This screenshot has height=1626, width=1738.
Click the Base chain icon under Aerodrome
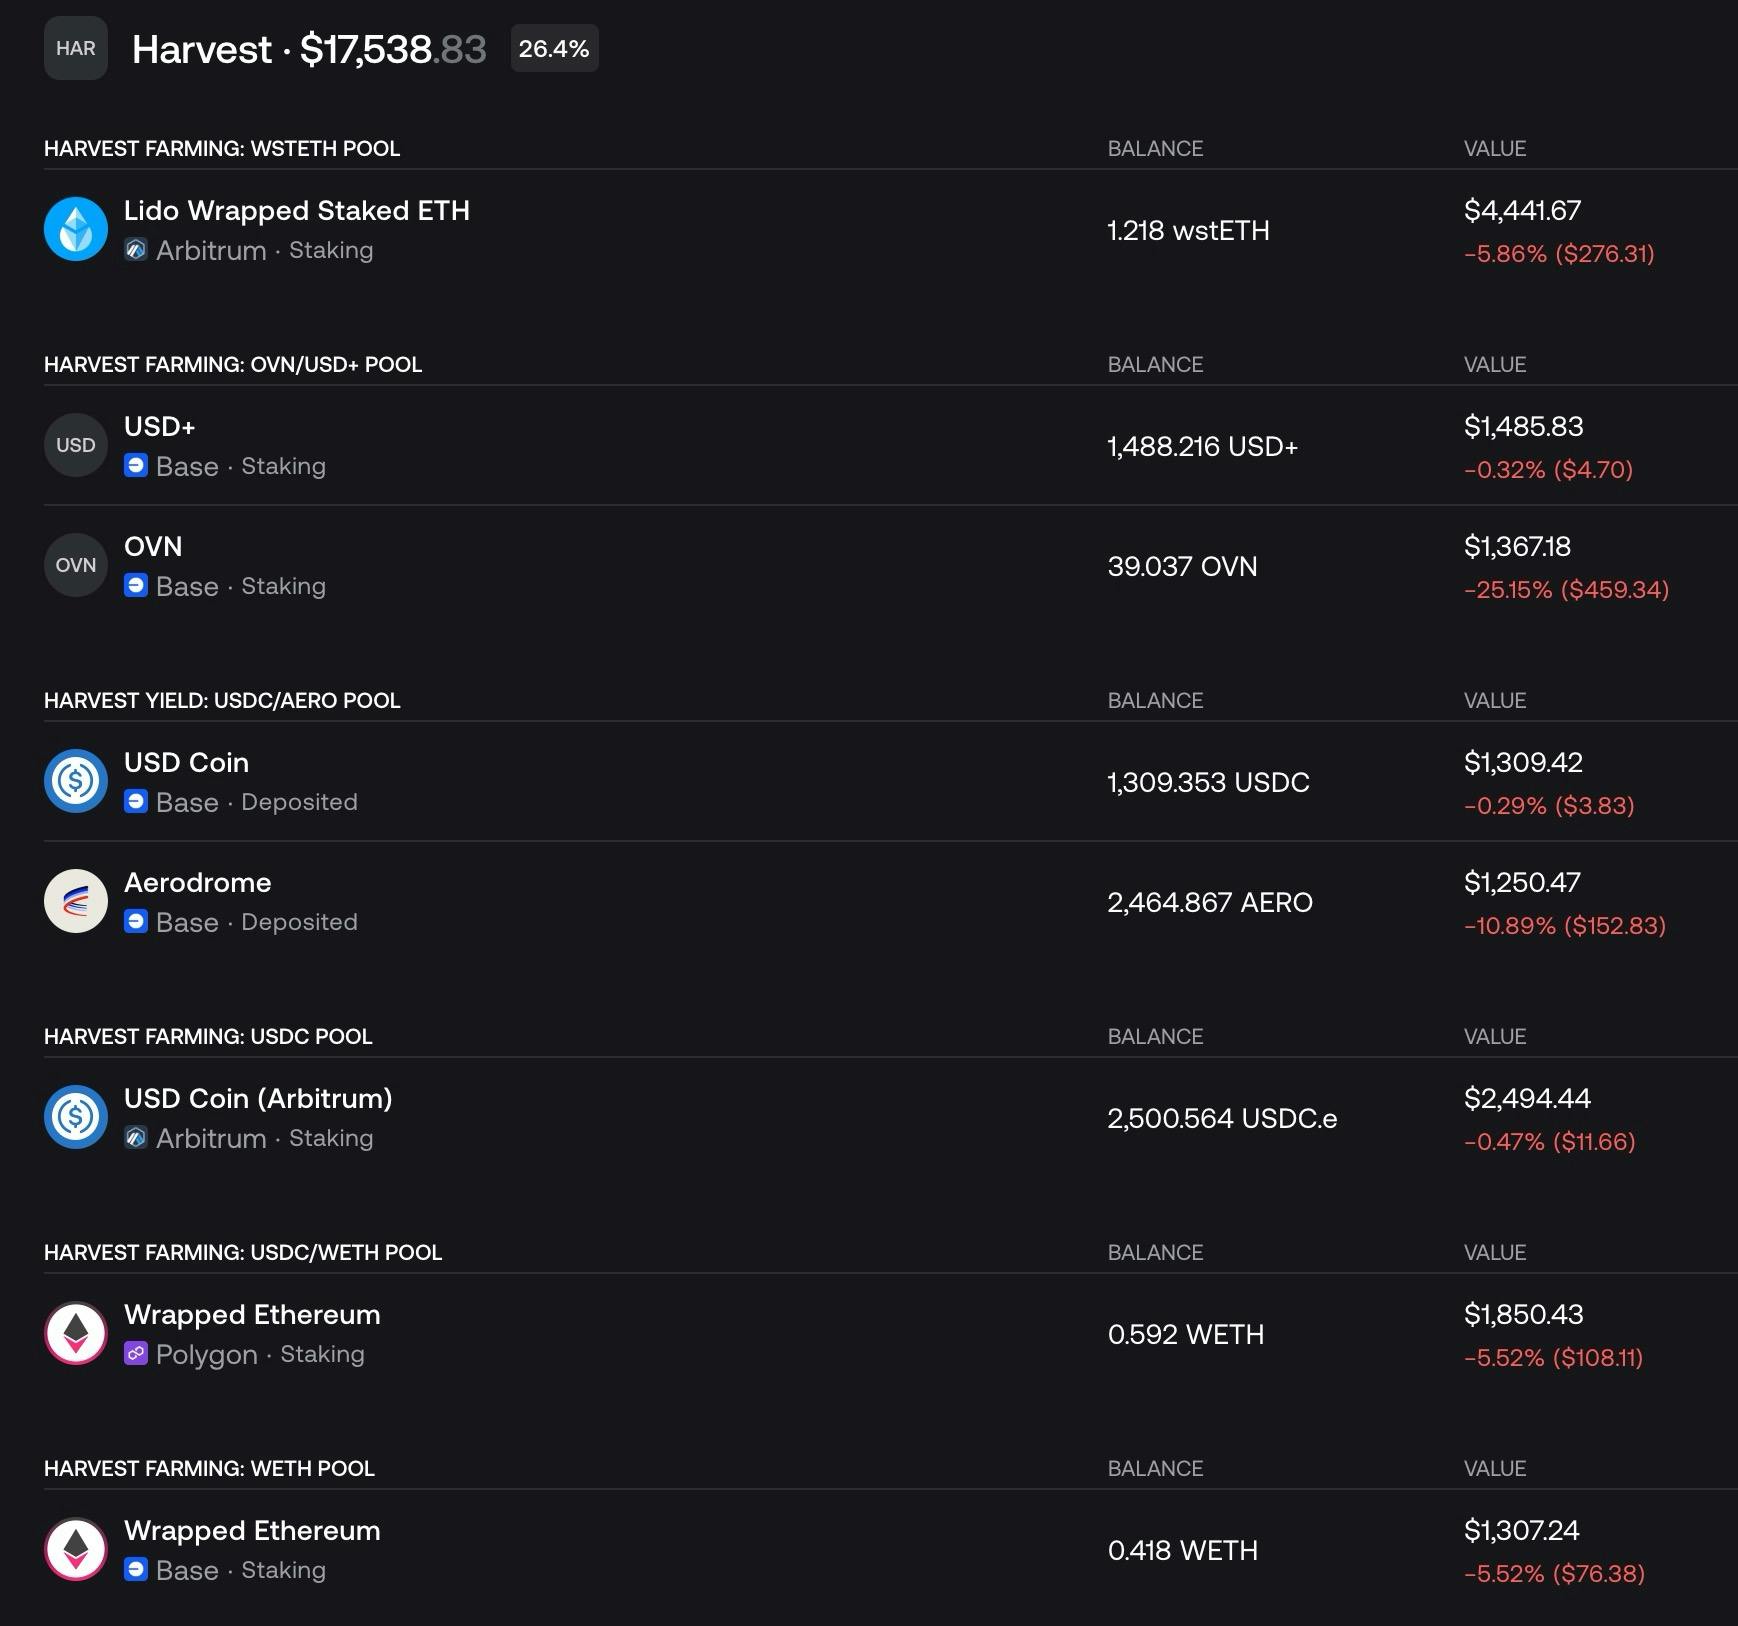tap(136, 922)
